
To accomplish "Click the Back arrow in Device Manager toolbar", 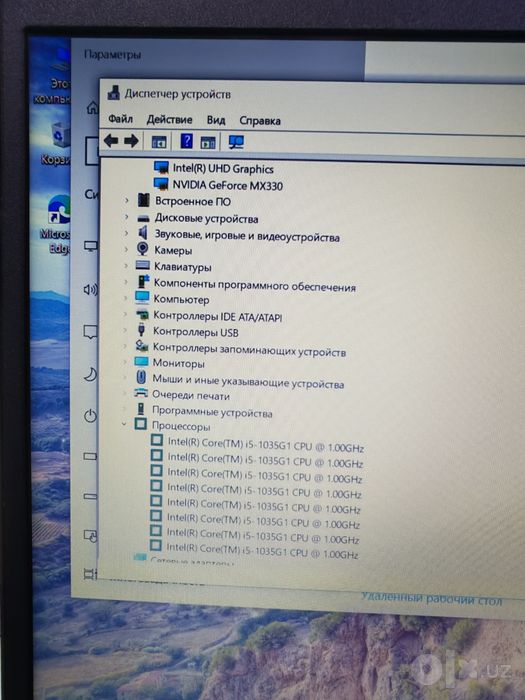I will click(111, 141).
